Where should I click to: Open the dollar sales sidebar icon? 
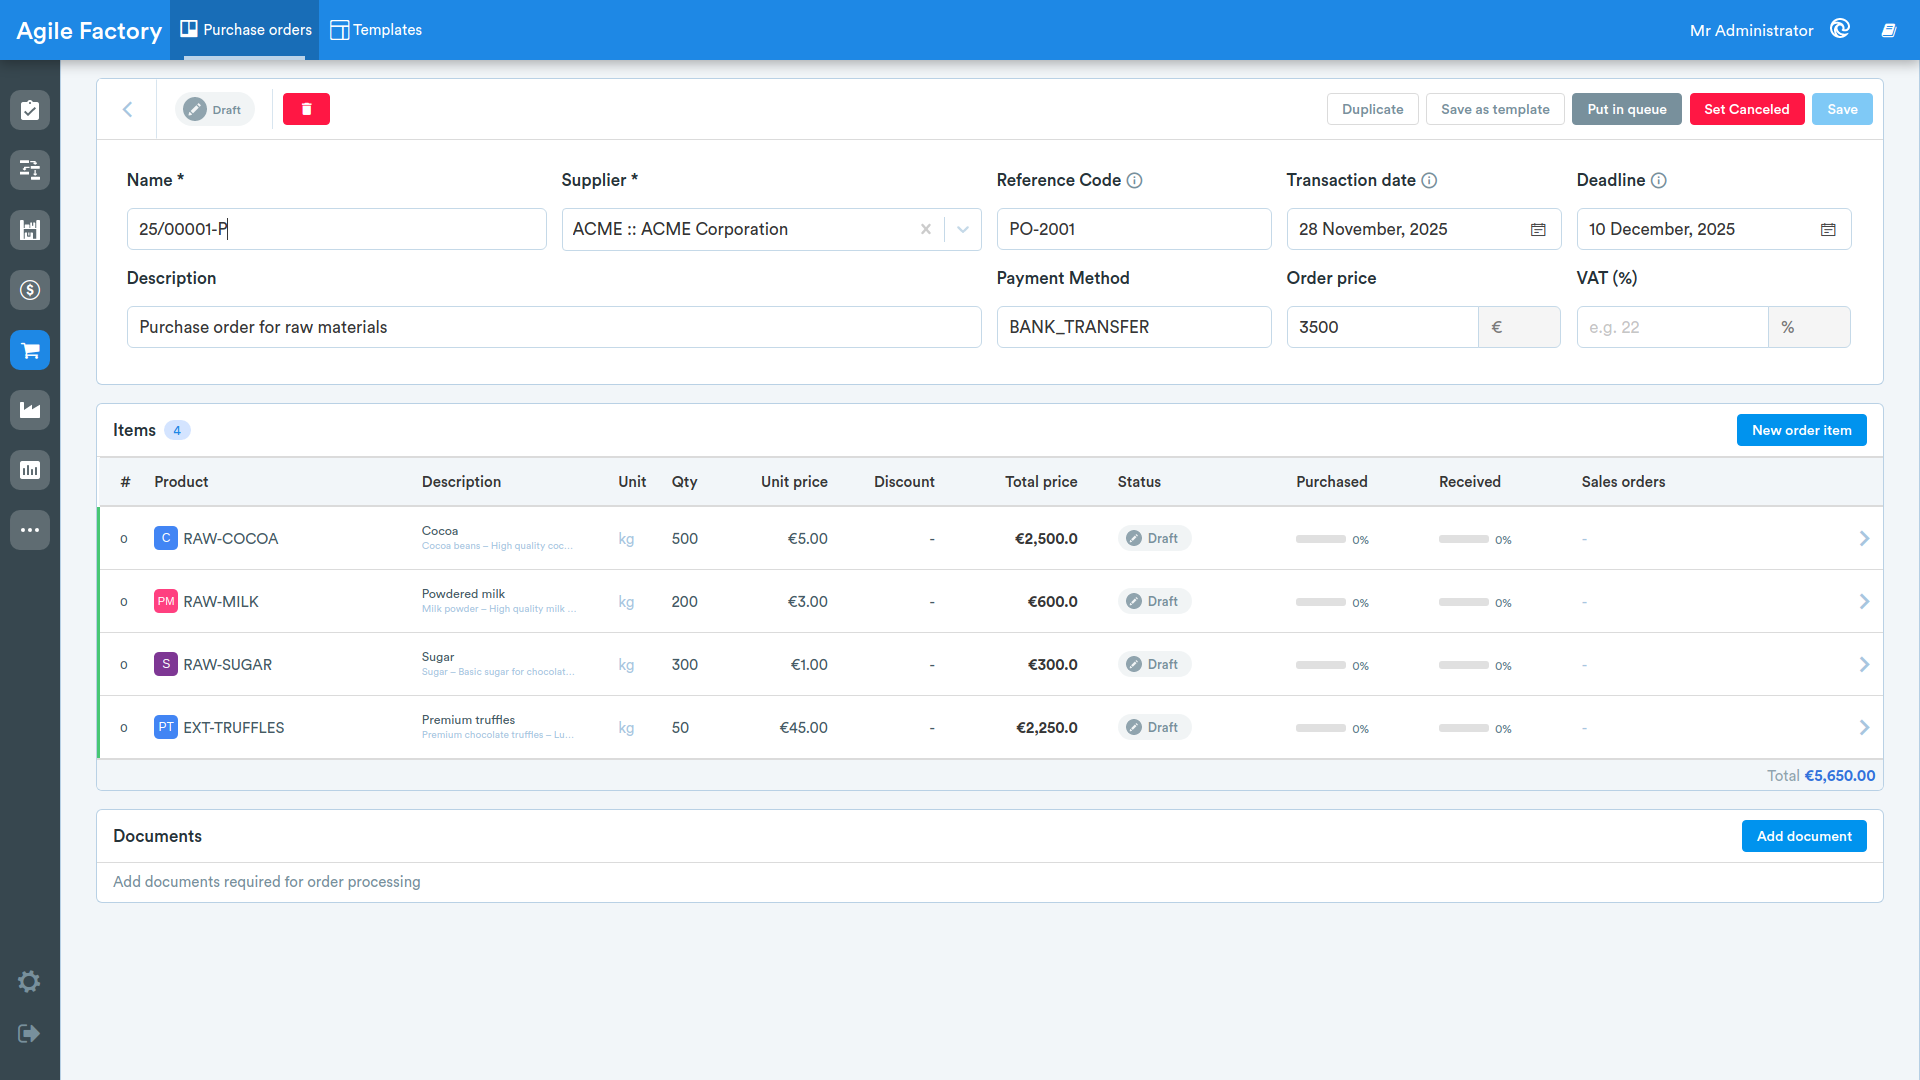[x=30, y=290]
